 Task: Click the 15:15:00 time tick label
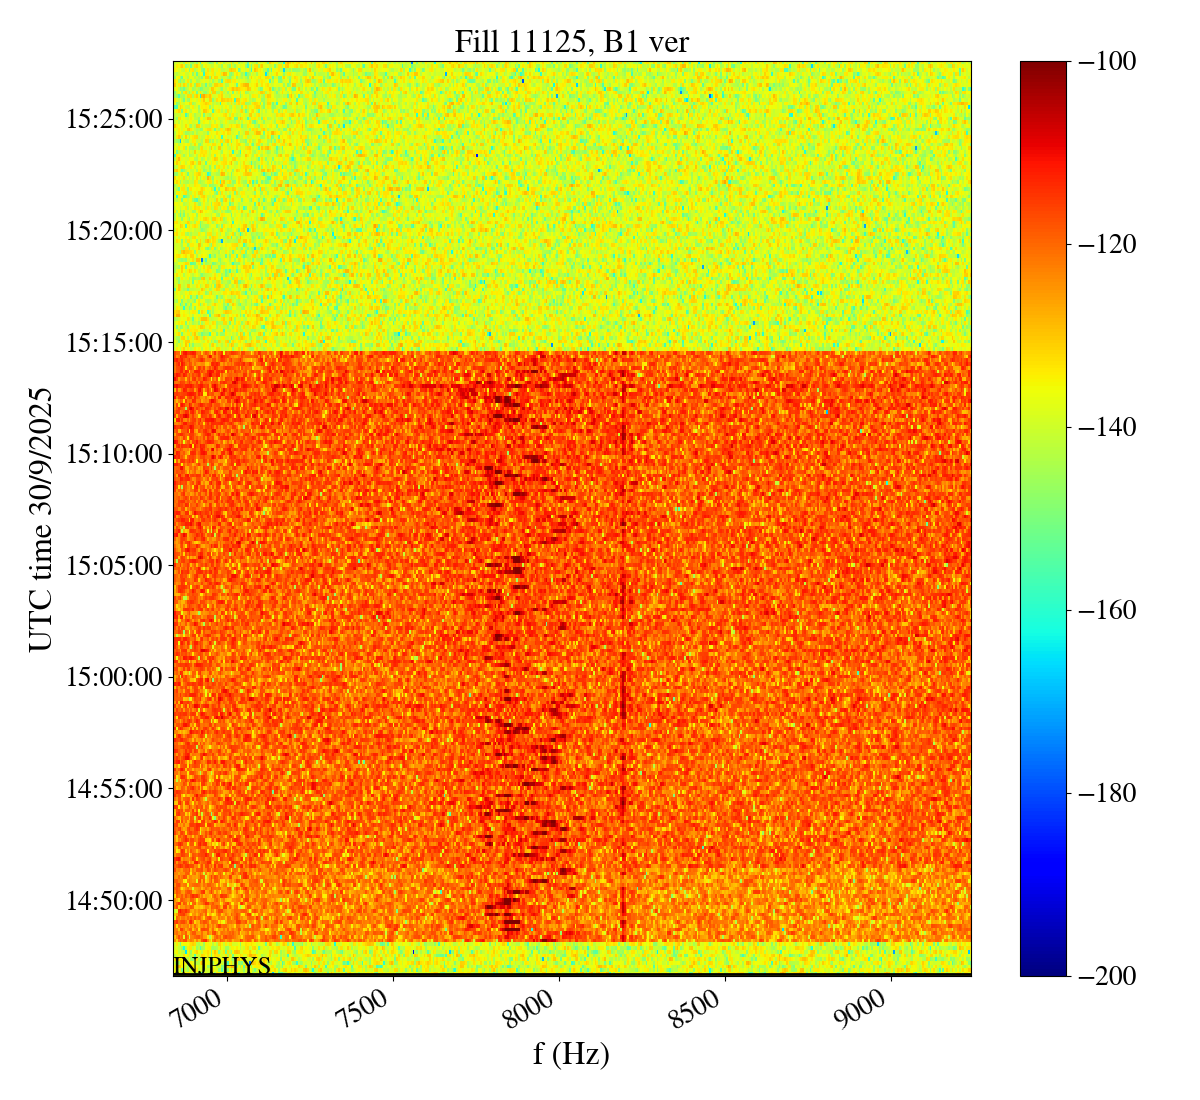[x=114, y=343]
